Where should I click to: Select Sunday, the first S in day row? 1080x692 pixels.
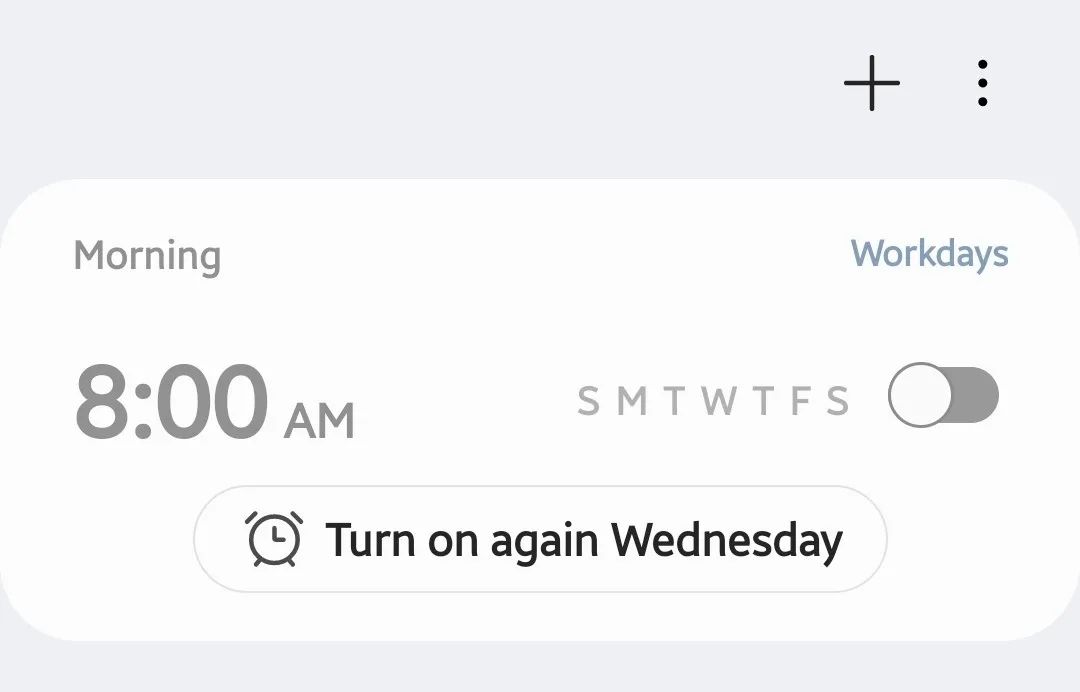pyautogui.click(x=588, y=402)
